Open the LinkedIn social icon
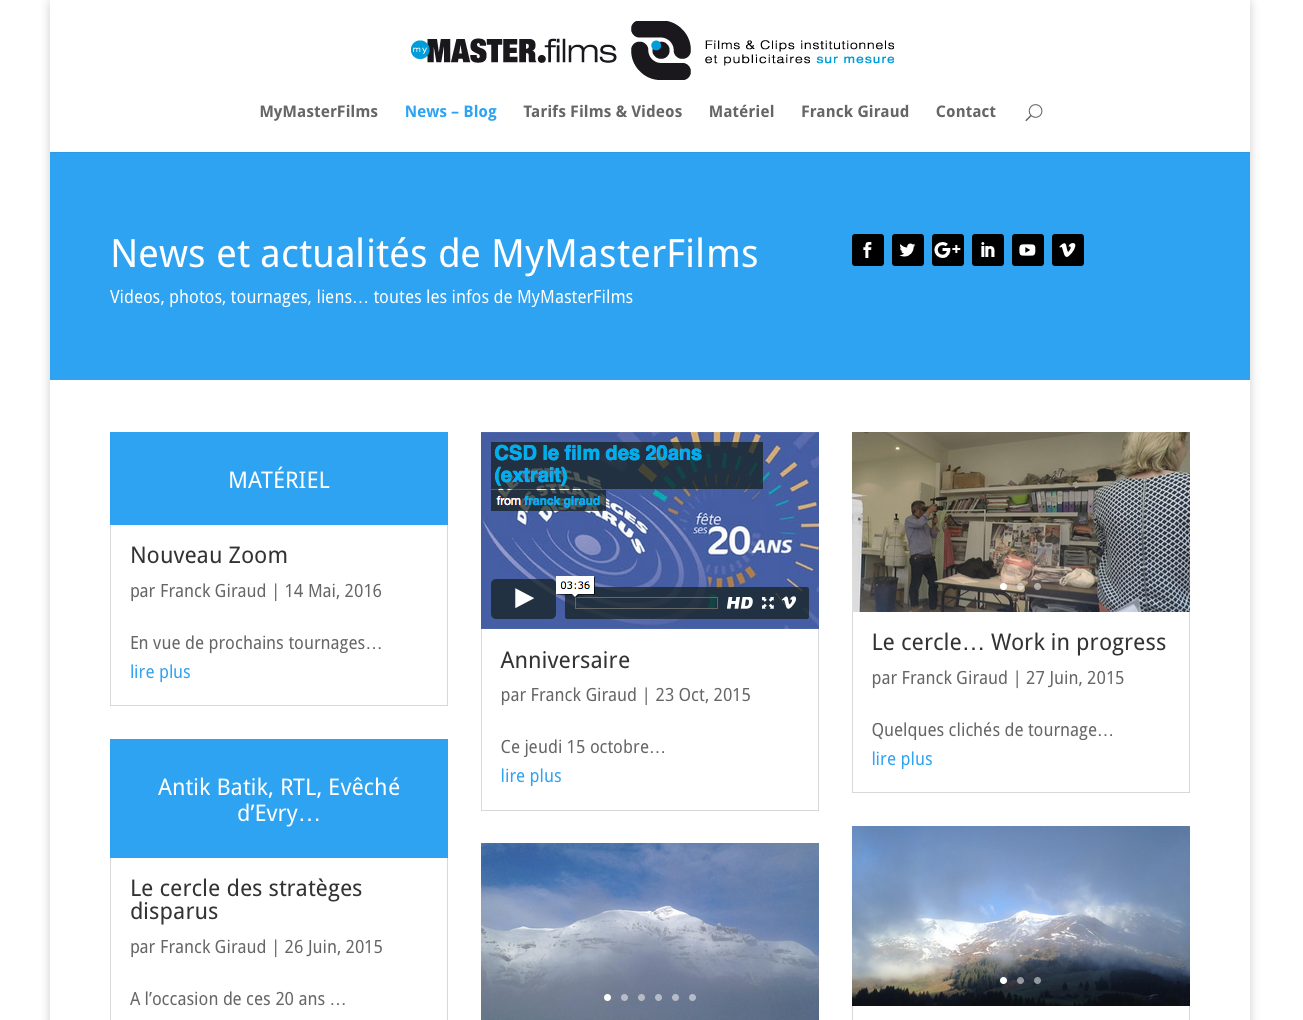1303x1020 pixels. coord(987,250)
